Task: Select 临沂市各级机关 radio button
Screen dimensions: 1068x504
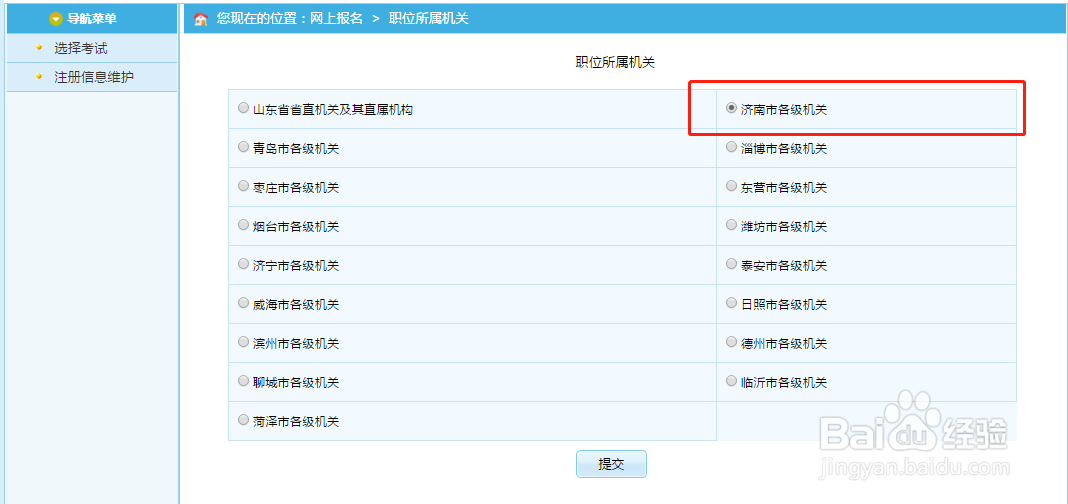Action: [x=732, y=380]
